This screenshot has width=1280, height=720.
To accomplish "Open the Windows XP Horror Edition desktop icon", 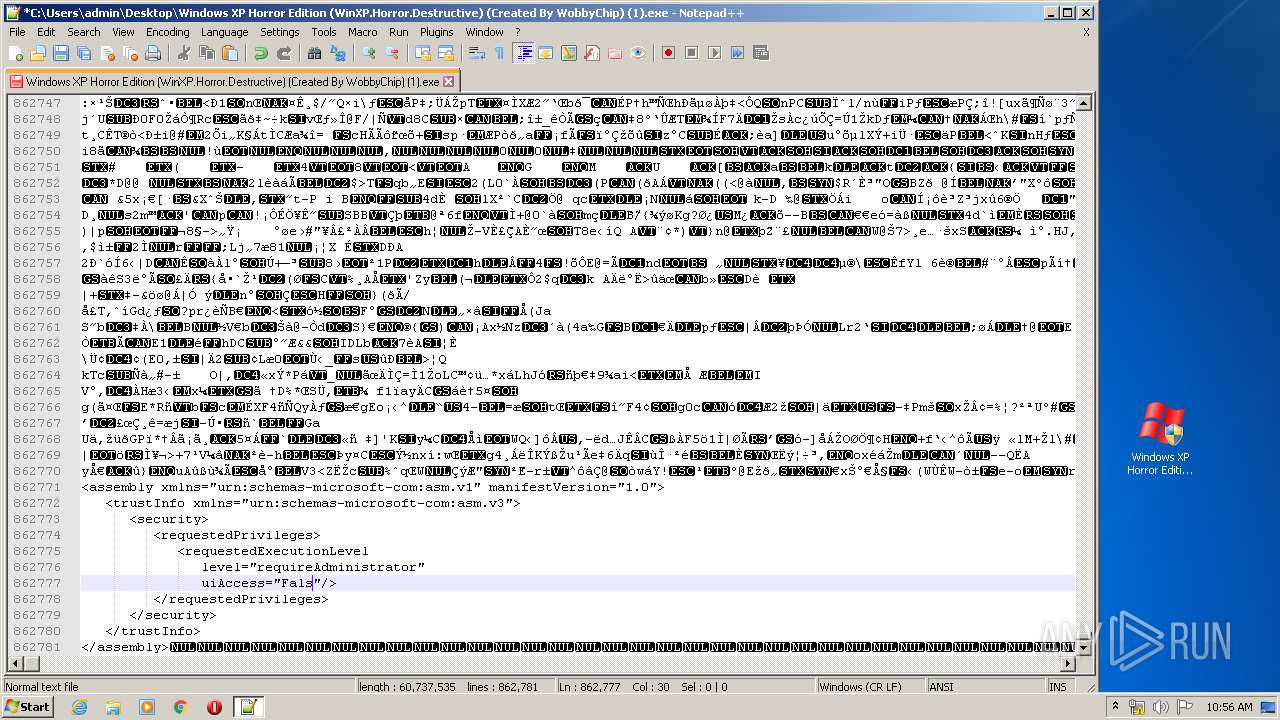I will point(1160,440).
